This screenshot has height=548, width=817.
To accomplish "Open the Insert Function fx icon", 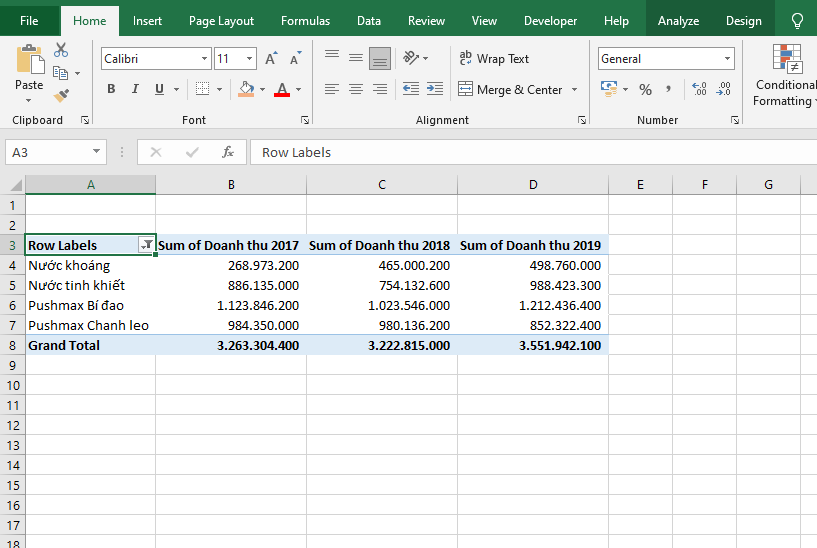I will pos(228,152).
